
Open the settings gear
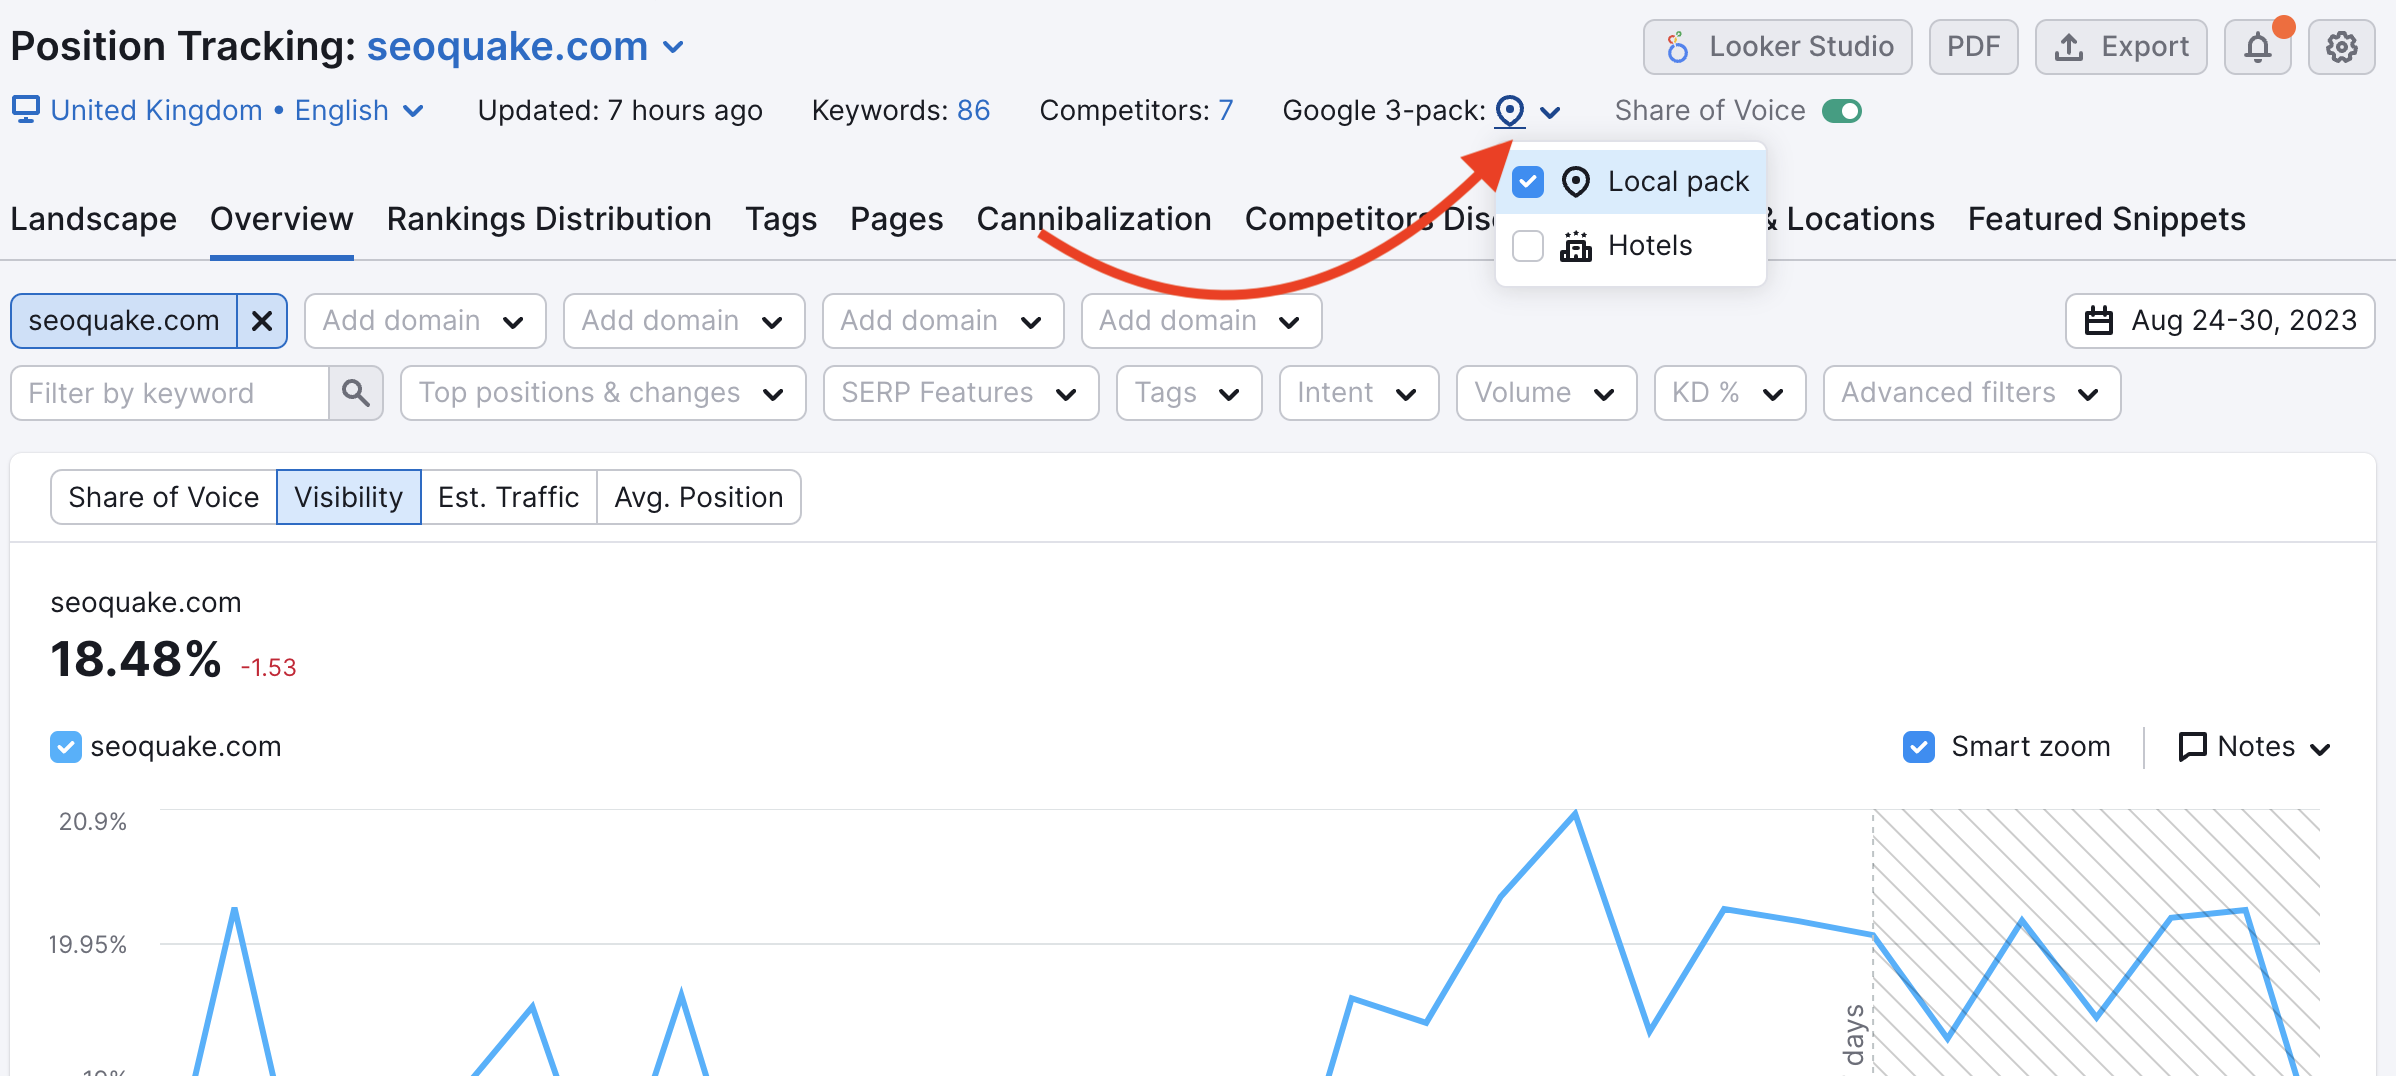[2341, 47]
